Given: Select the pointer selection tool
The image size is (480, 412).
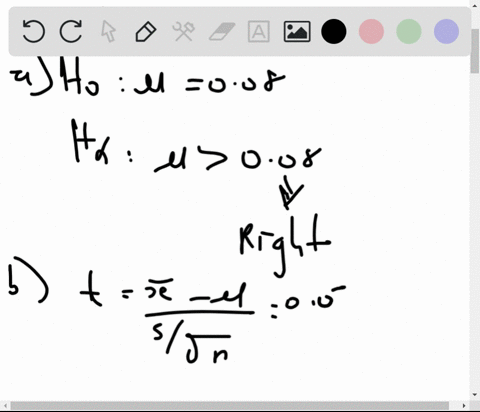Looking at the screenshot, I should tap(108, 31).
